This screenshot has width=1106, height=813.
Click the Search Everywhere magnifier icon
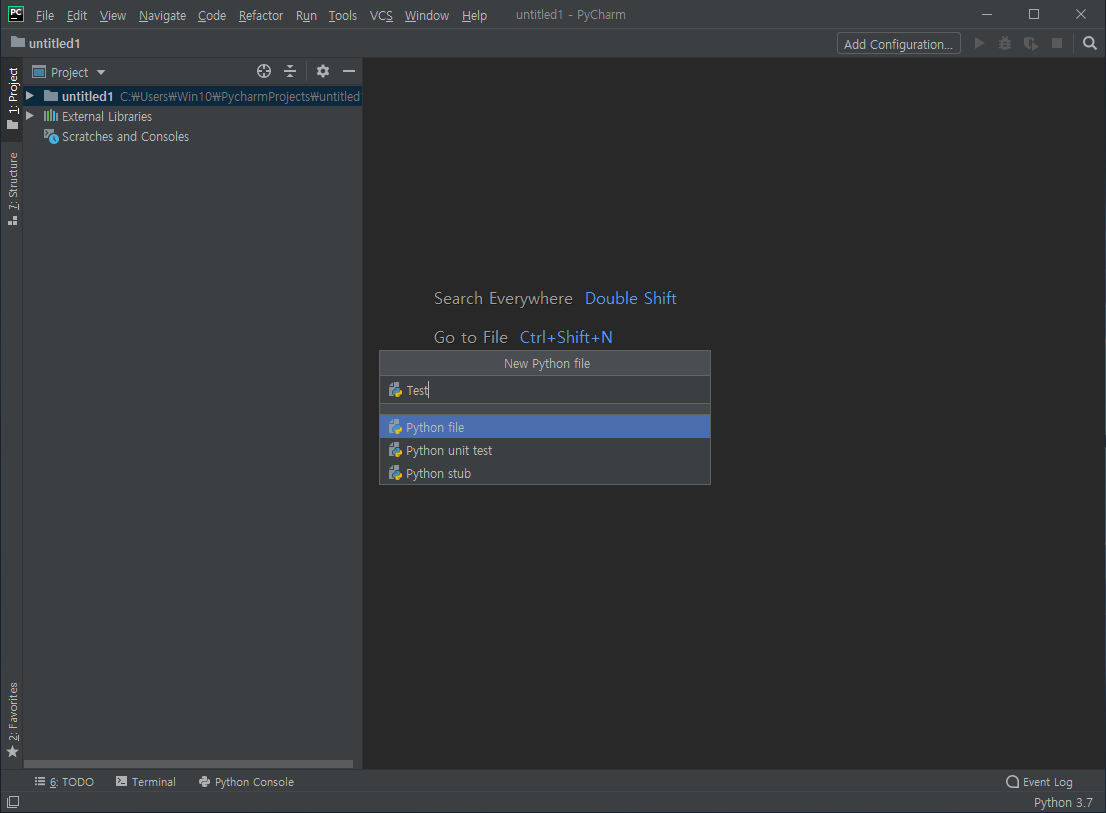tap(1089, 44)
